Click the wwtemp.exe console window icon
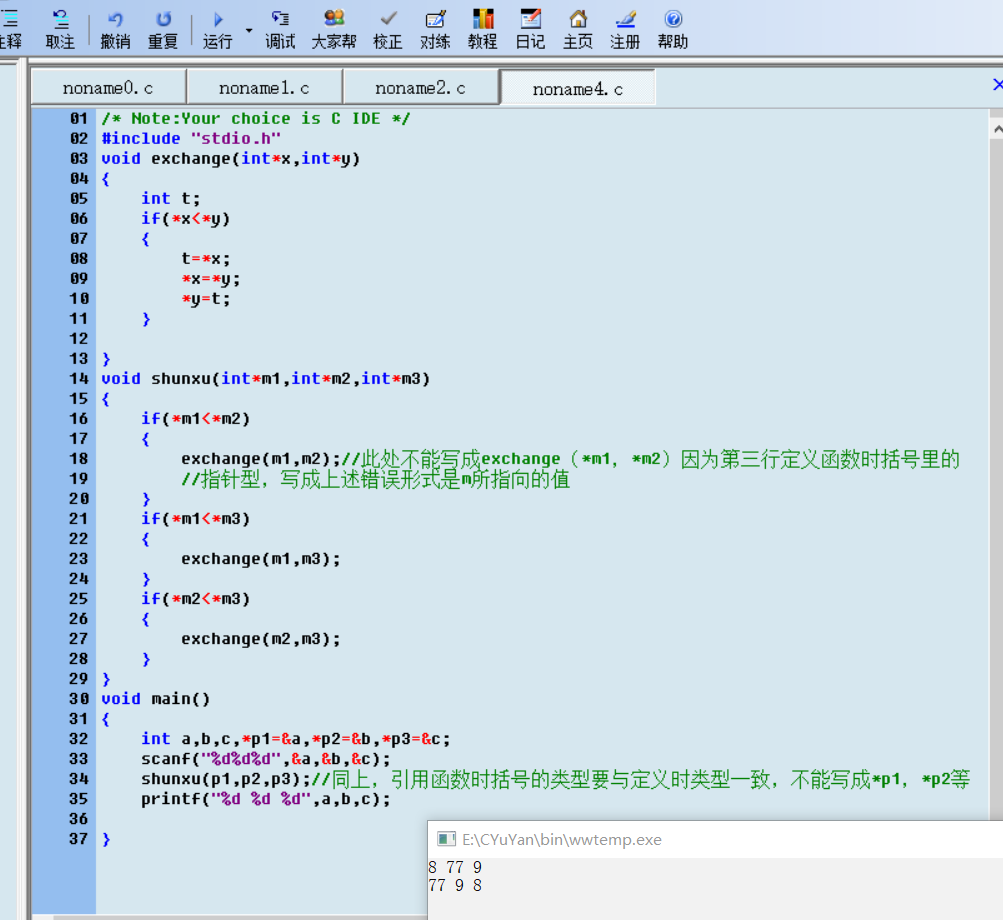Screen dimensions: 1003x920 [x=446, y=839]
